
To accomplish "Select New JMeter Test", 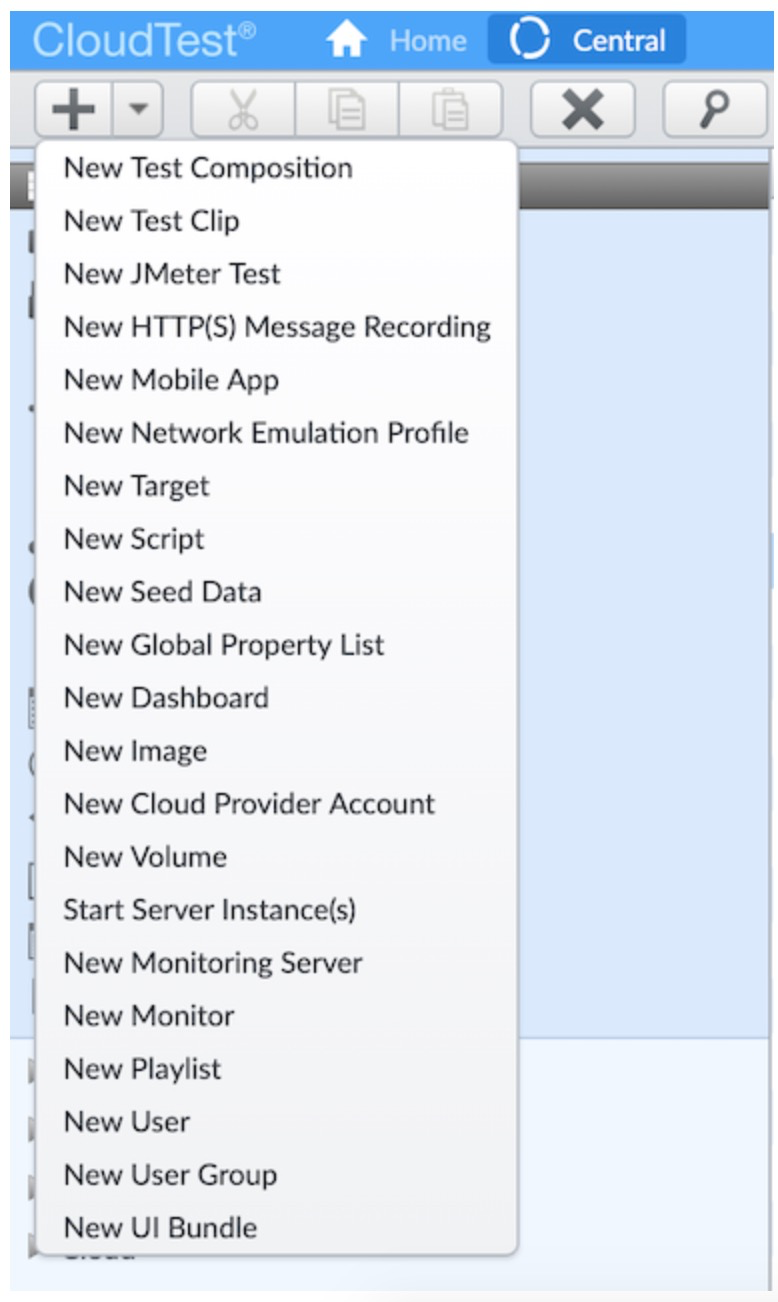I will pyautogui.click(x=172, y=274).
